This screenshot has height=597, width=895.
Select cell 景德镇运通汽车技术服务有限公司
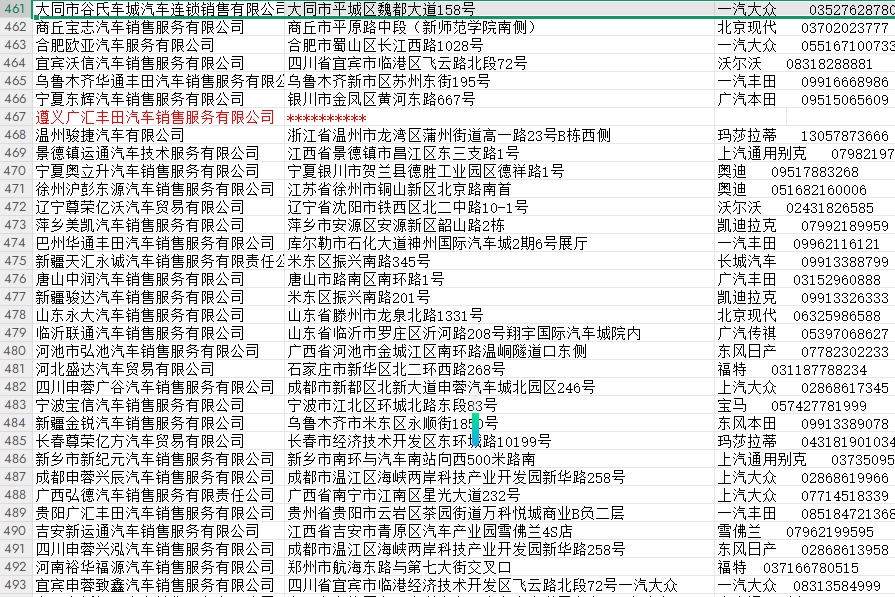pyautogui.click(x=159, y=153)
